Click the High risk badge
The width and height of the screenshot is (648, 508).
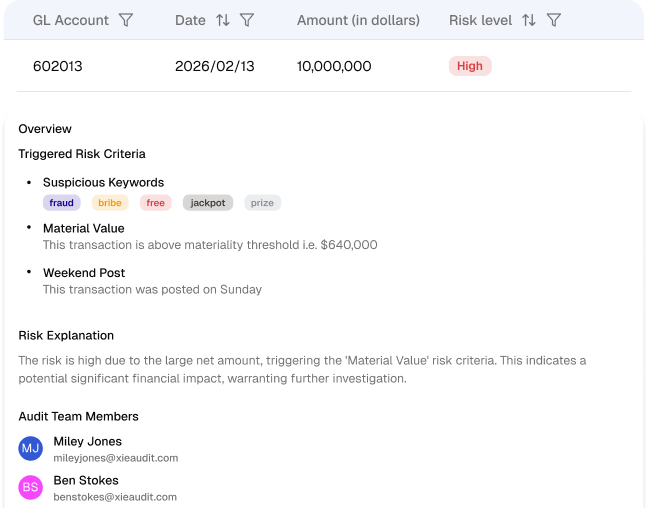click(x=470, y=66)
